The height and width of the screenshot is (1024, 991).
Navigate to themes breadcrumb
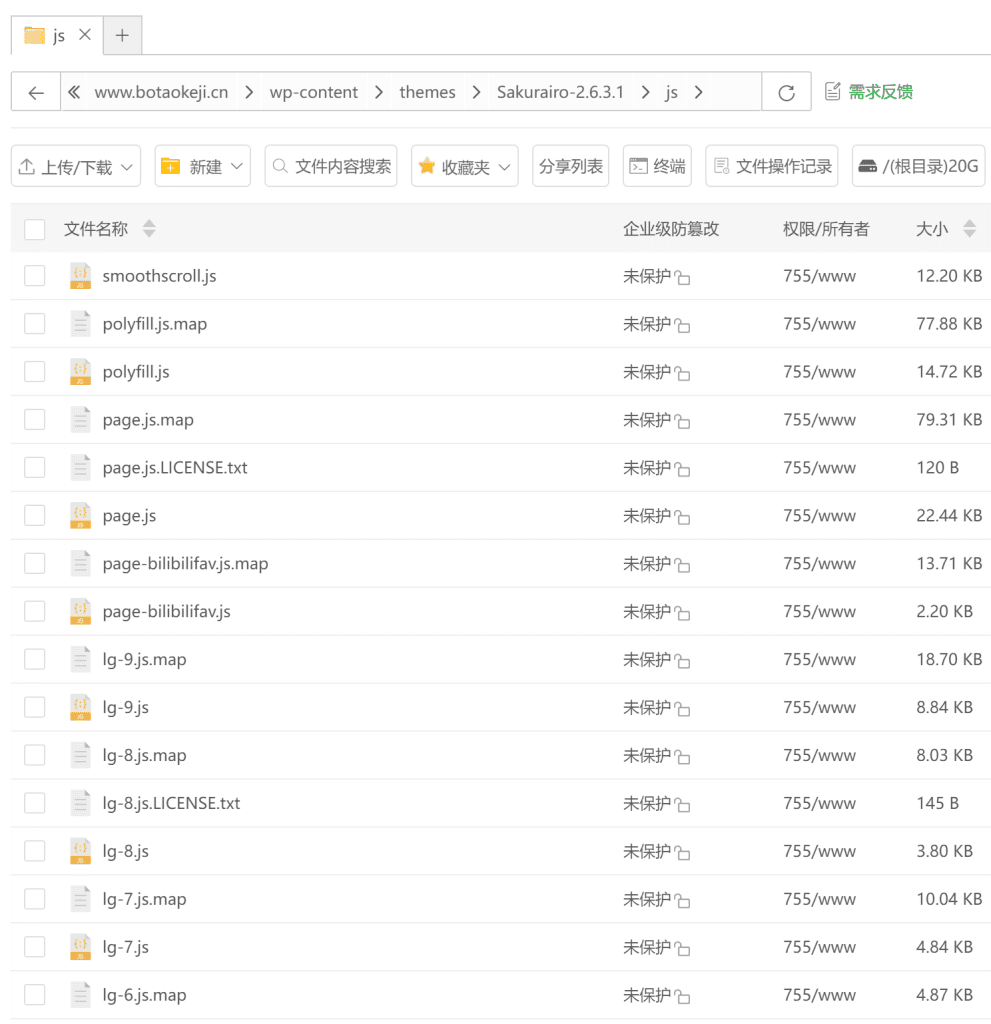pos(427,92)
